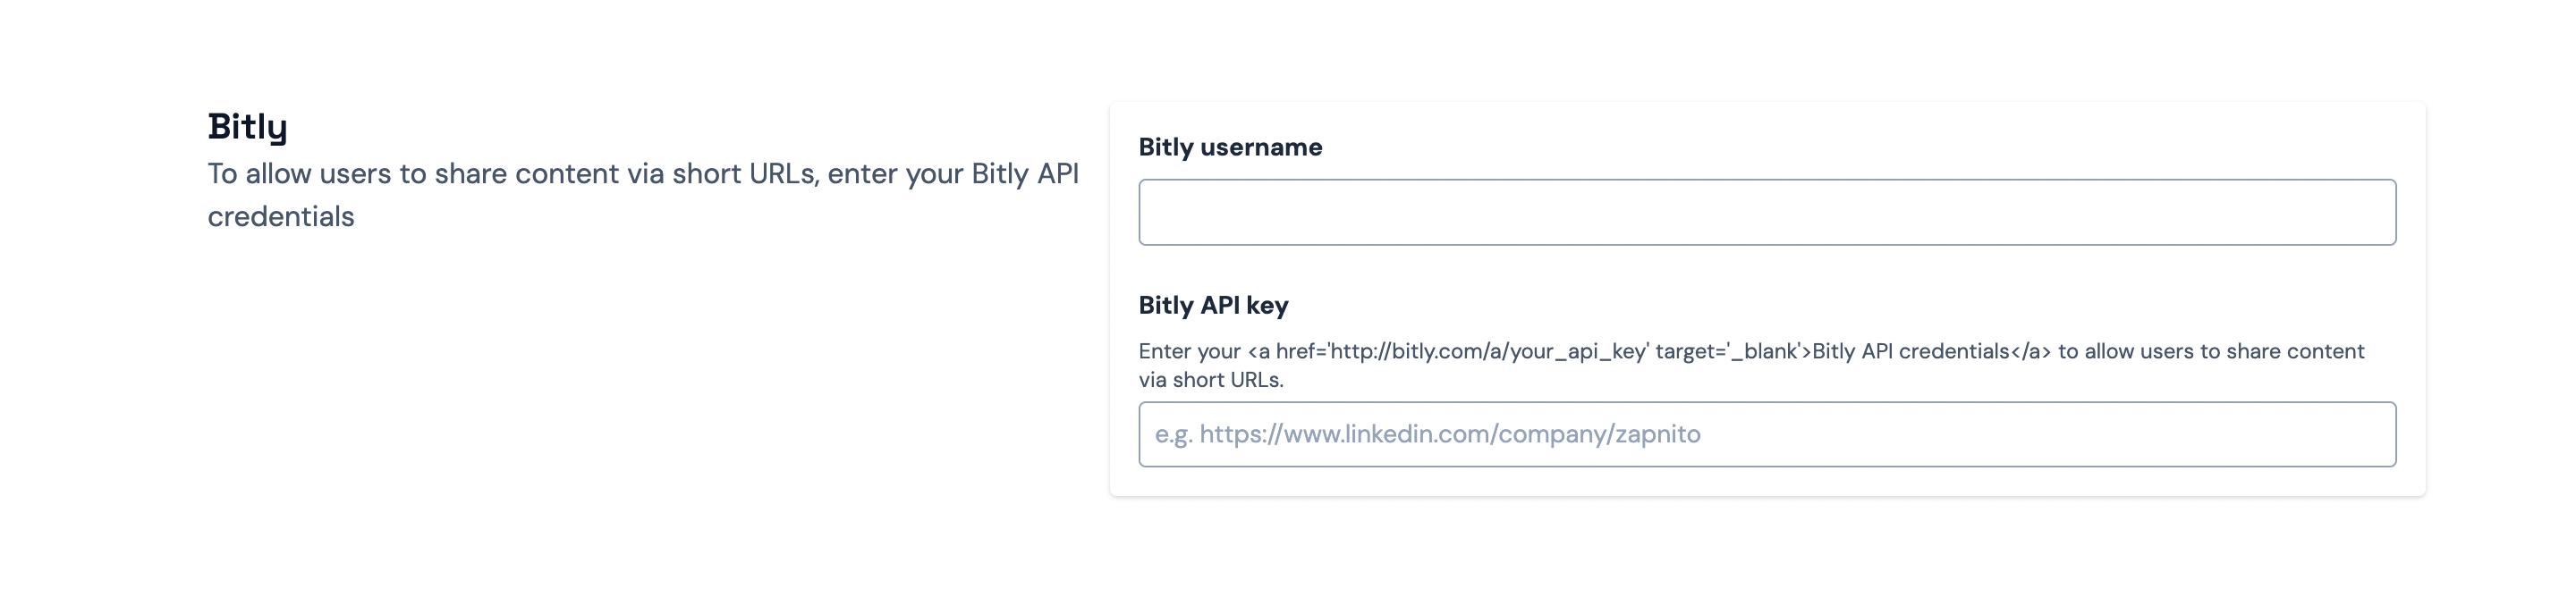The image size is (2576, 589).
Task: Click the target='_blank' text in helper
Action: point(1727,351)
